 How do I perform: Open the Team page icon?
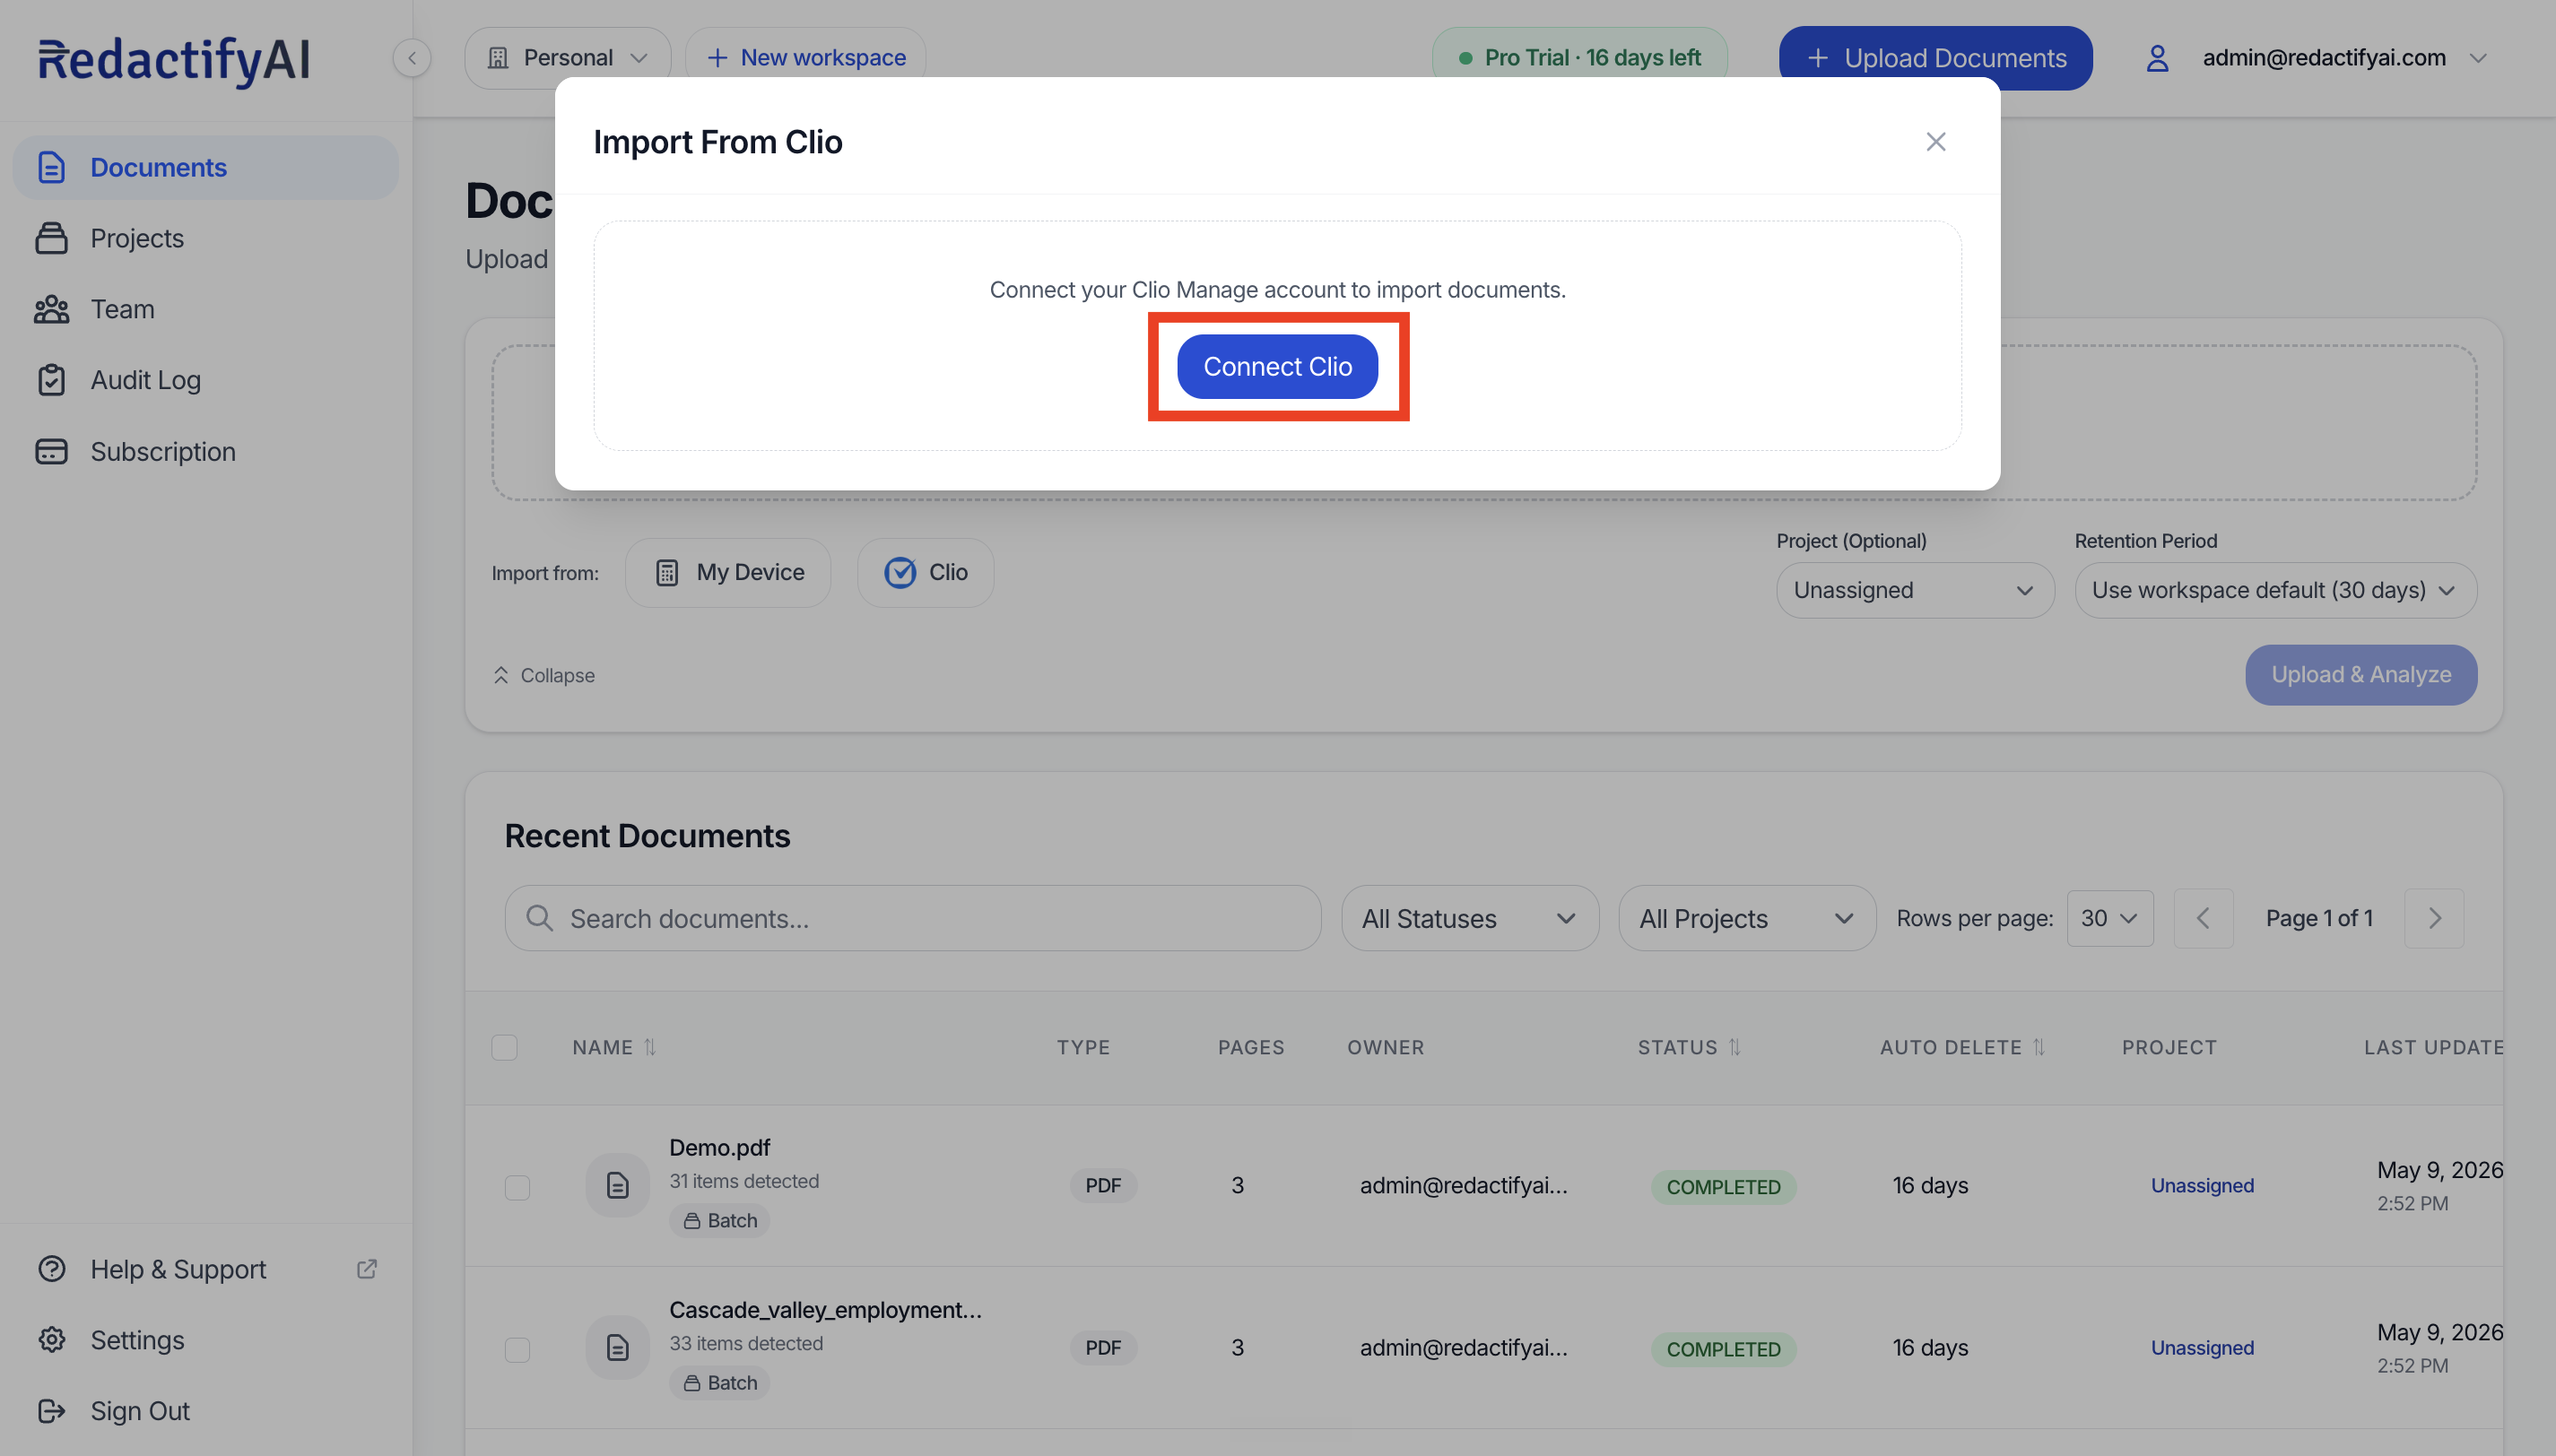51,309
